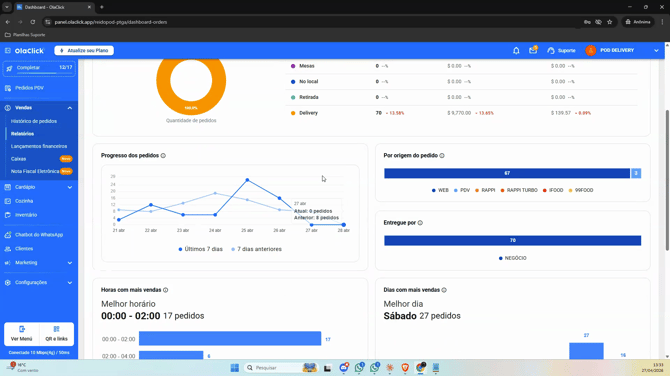
Task: Click the QR e links button
Action: point(56,334)
